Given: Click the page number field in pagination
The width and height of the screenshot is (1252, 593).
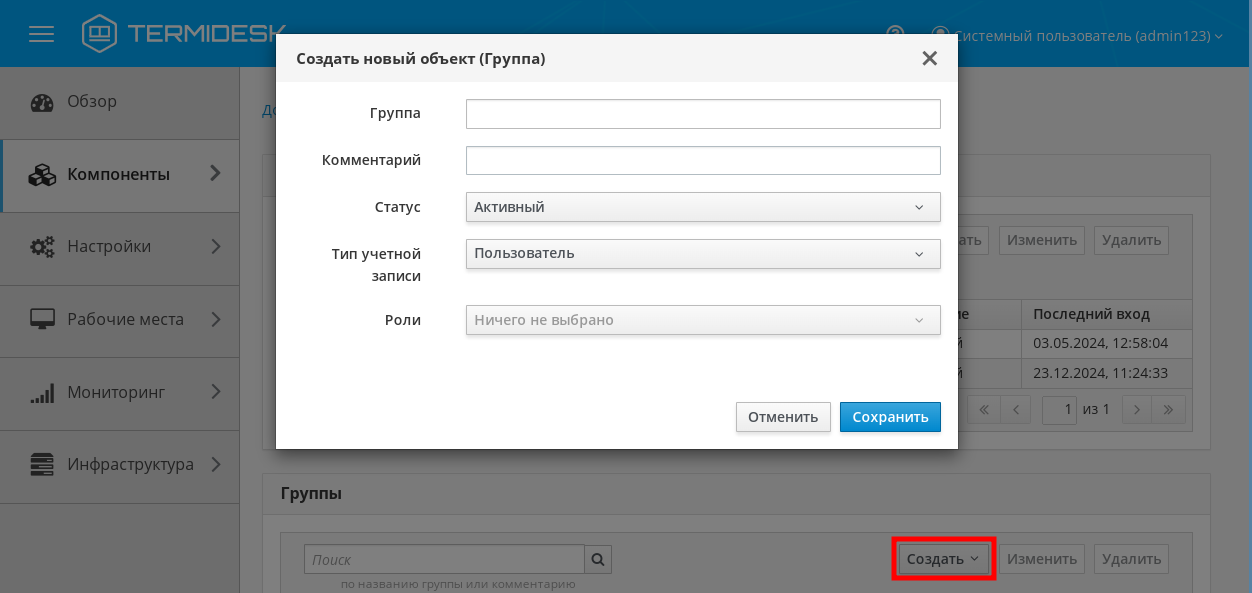Looking at the screenshot, I should coord(1059,409).
